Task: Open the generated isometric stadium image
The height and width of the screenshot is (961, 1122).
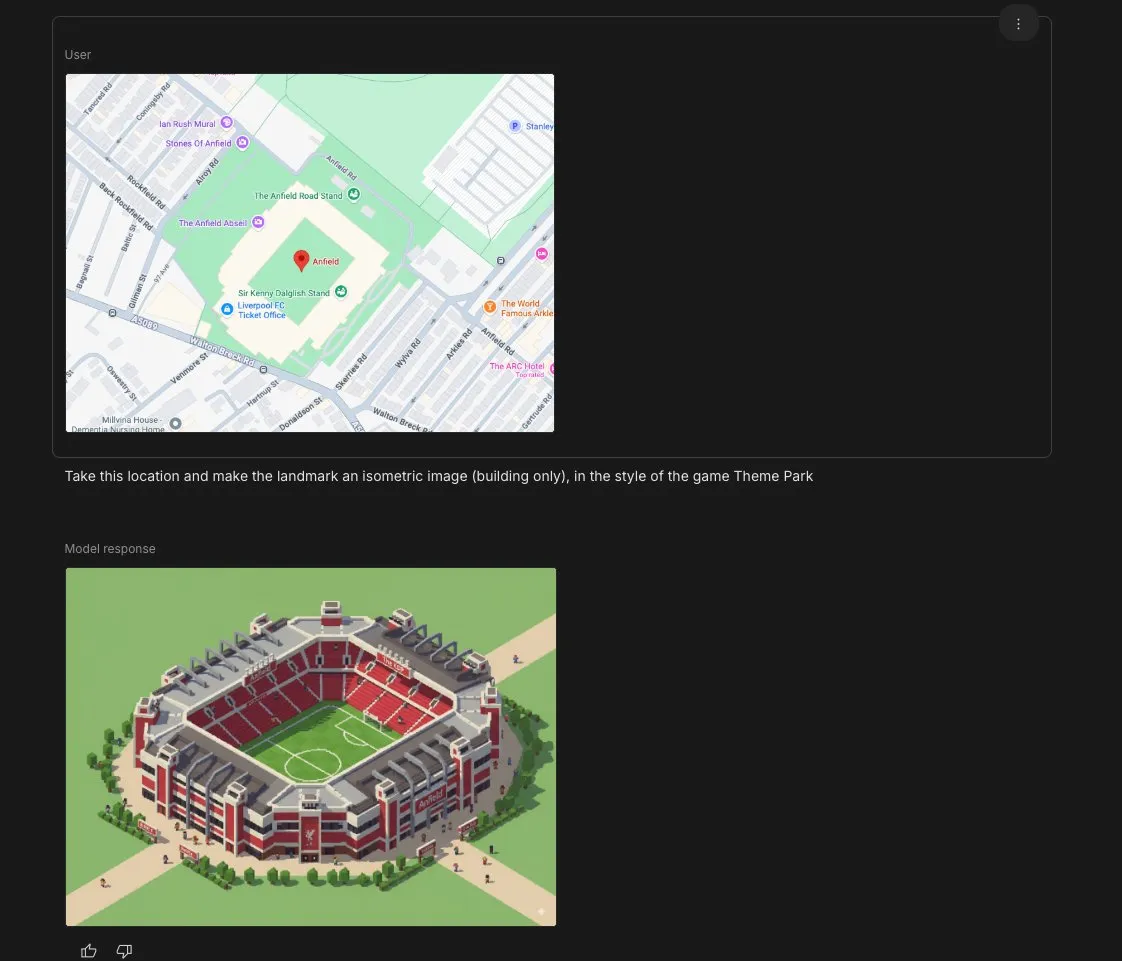Action: point(310,746)
